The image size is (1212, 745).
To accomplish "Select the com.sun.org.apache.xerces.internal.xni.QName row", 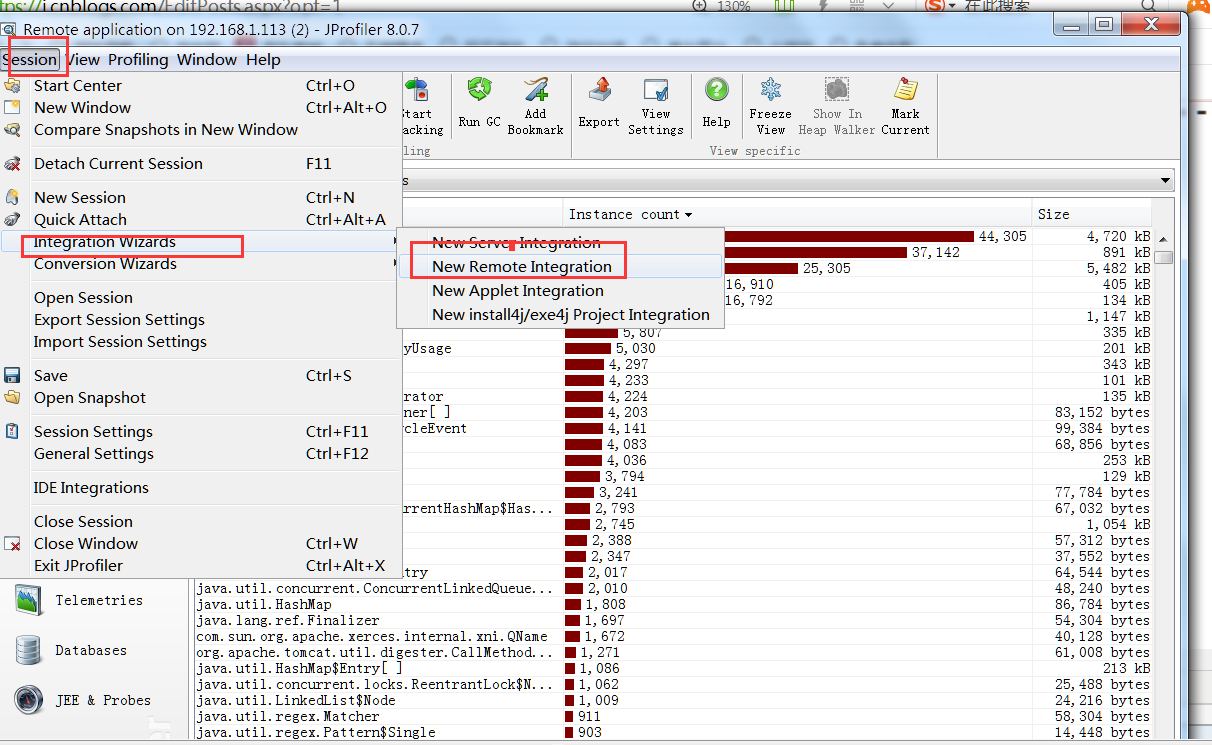I will point(672,636).
